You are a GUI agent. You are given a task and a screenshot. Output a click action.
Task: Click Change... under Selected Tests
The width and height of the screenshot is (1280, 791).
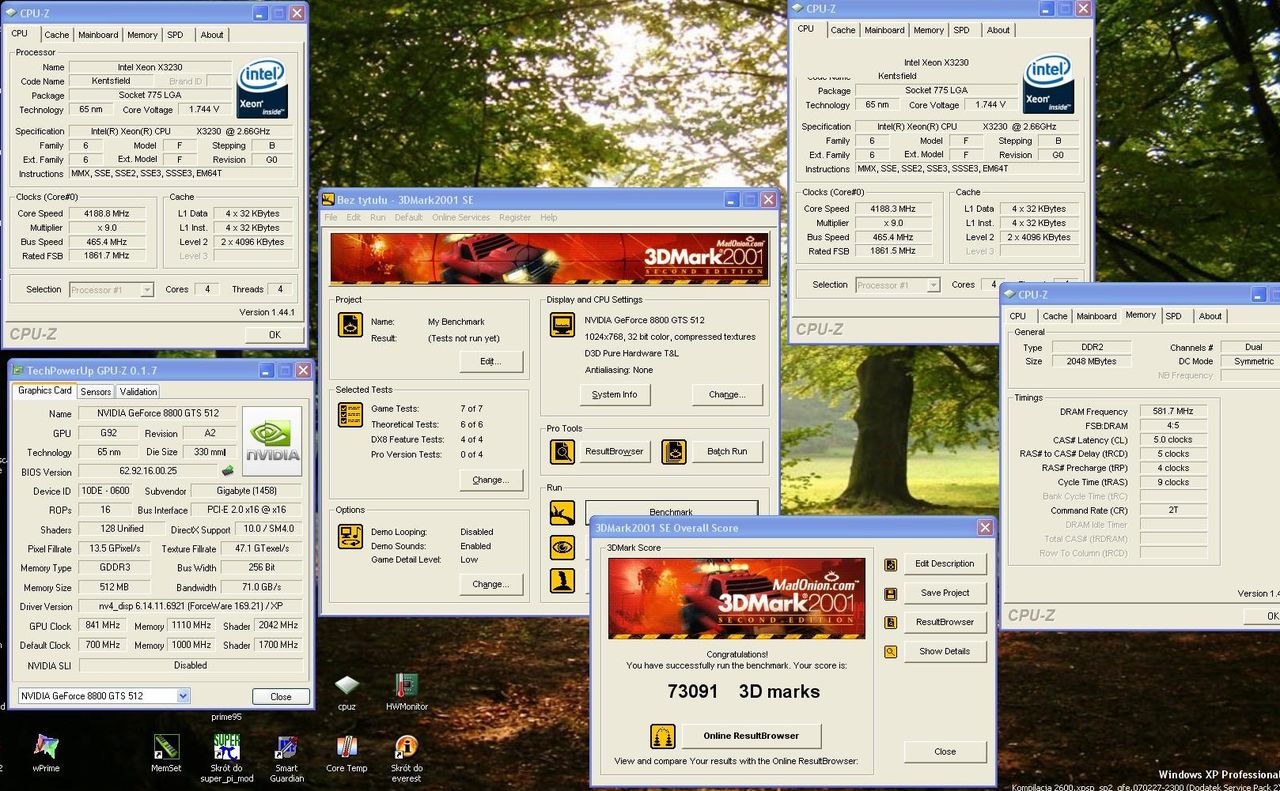click(491, 480)
